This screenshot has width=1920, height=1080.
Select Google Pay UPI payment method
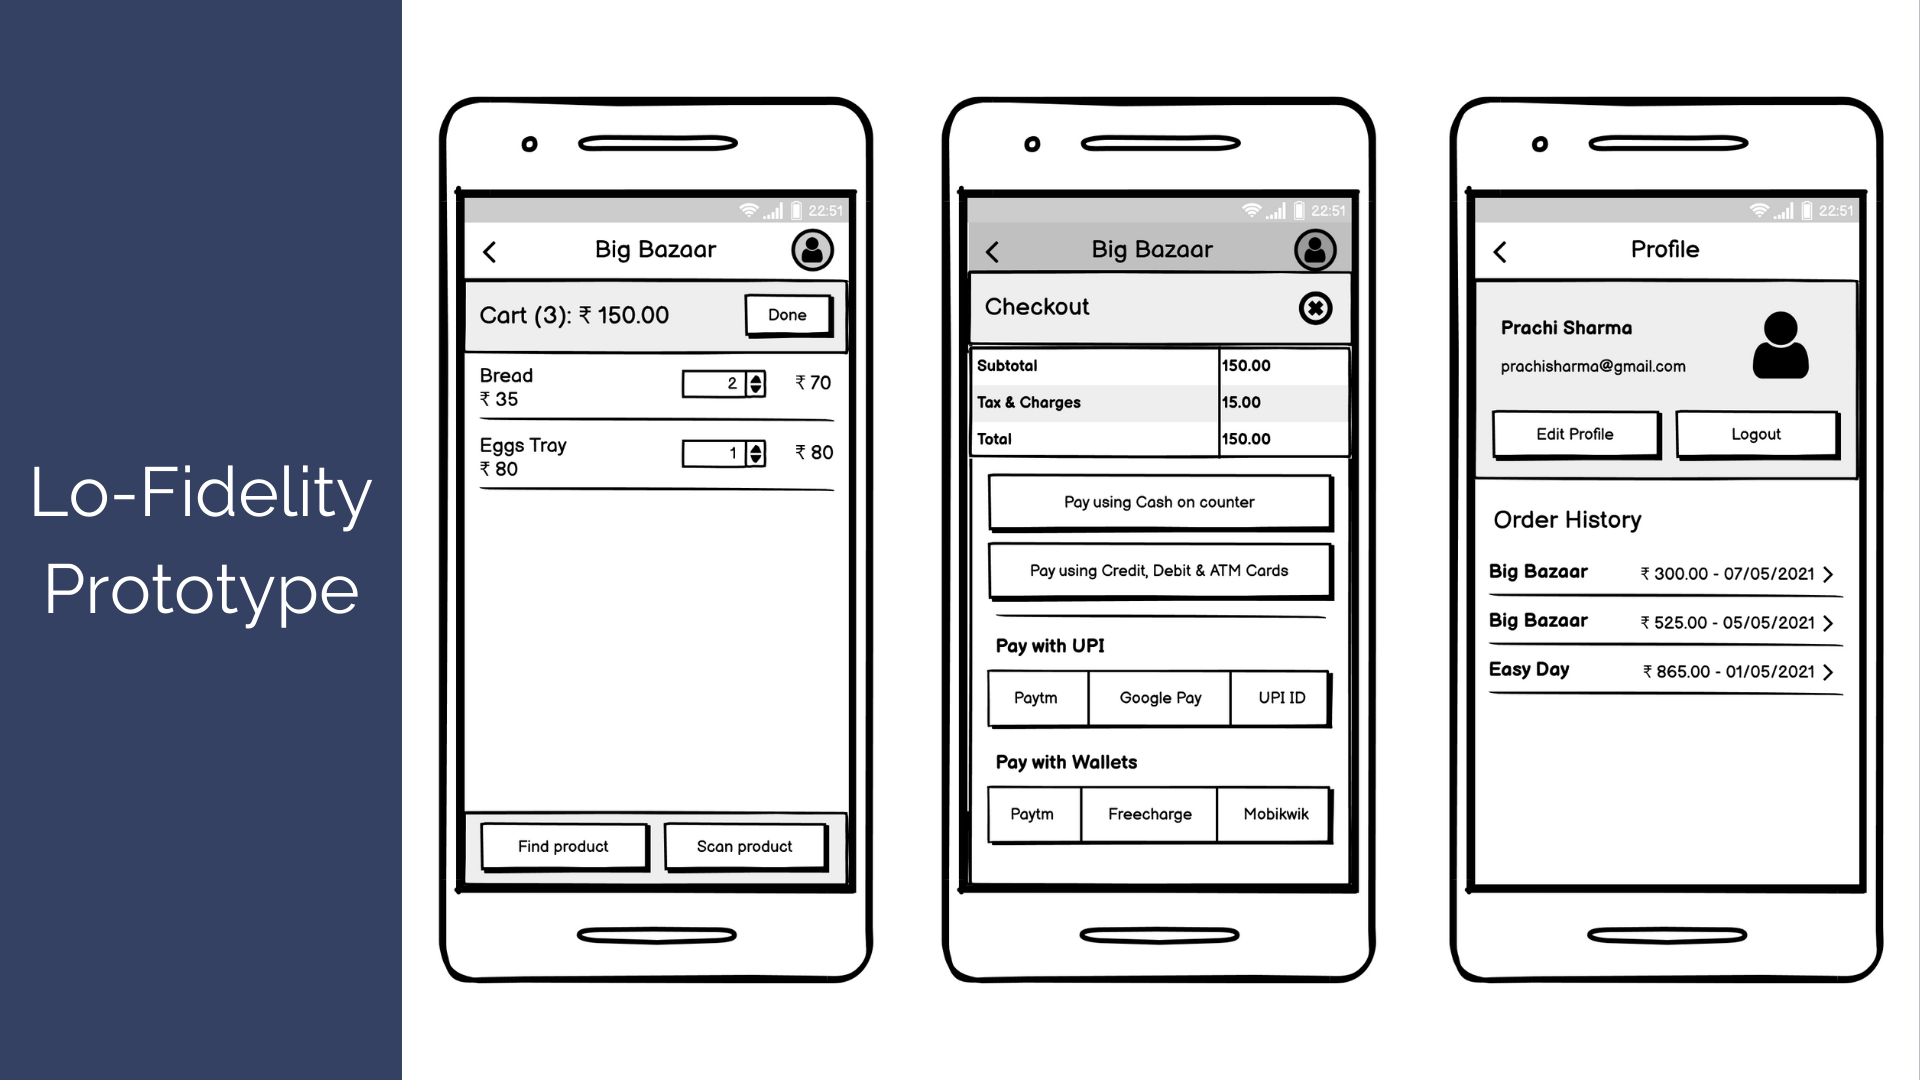[1156, 696]
